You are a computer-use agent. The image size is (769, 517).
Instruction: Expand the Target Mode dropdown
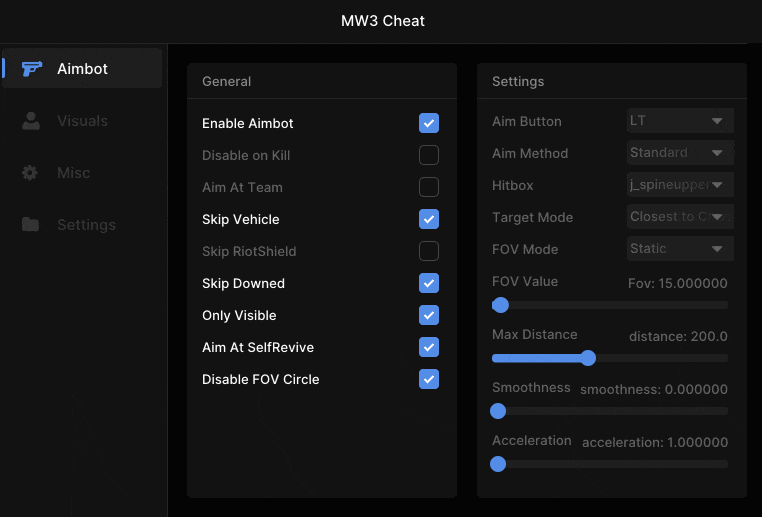(x=680, y=216)
